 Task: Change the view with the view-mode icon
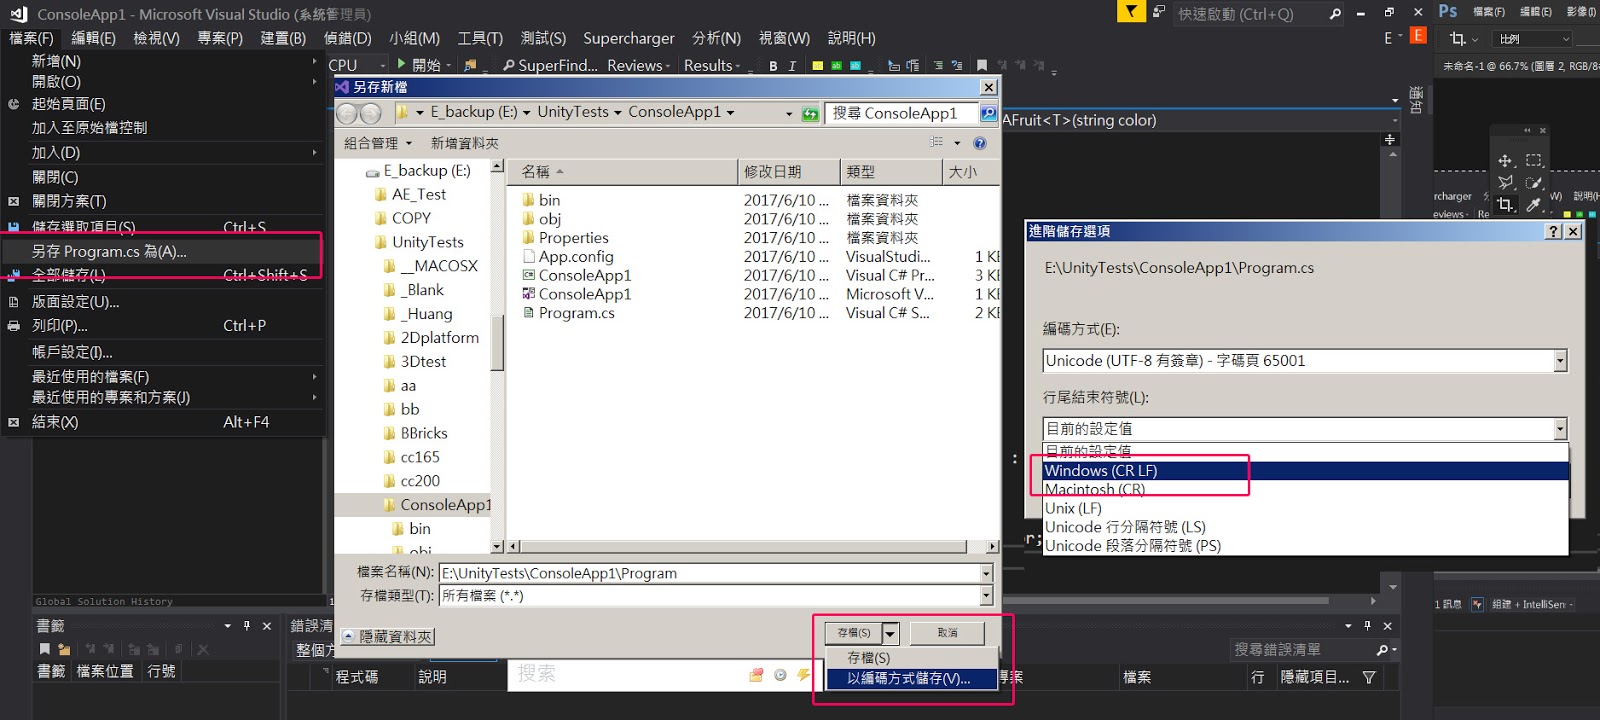click(x=936, y=143)
